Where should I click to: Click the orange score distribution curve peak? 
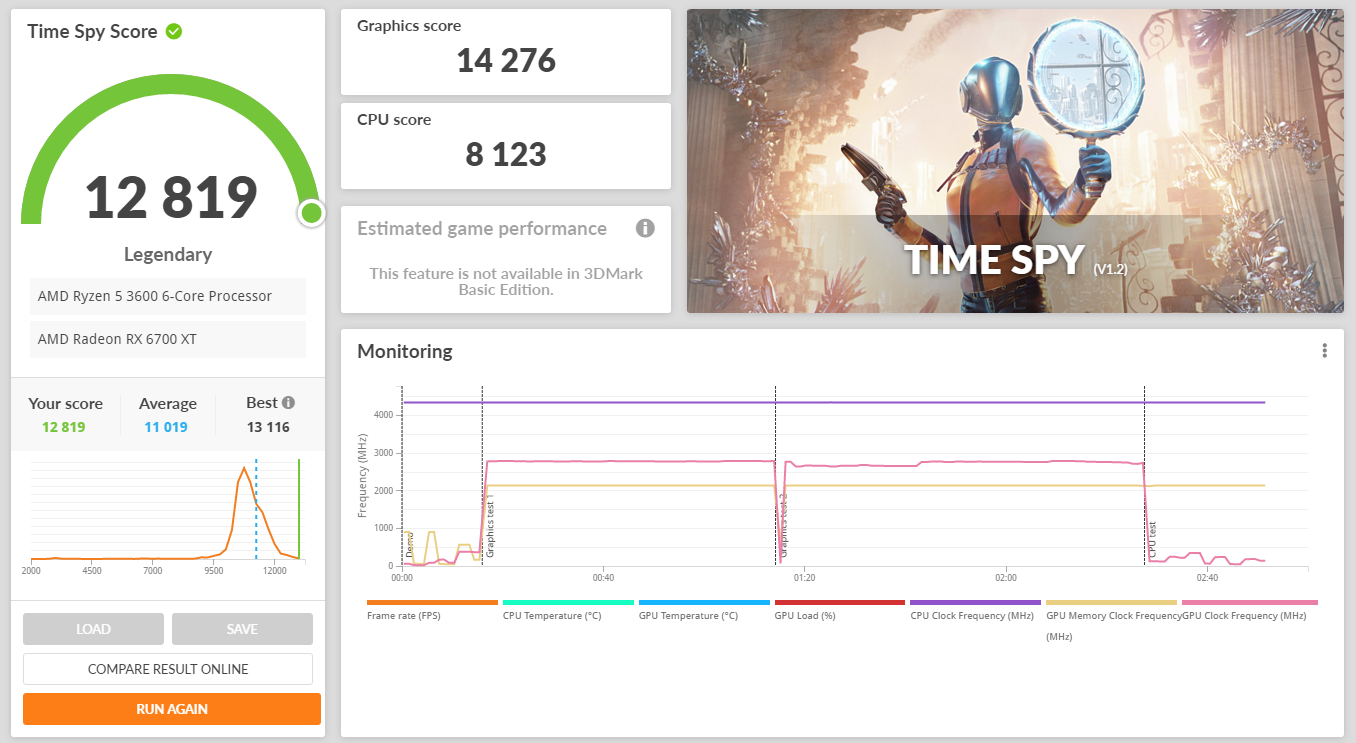(243, 468)
